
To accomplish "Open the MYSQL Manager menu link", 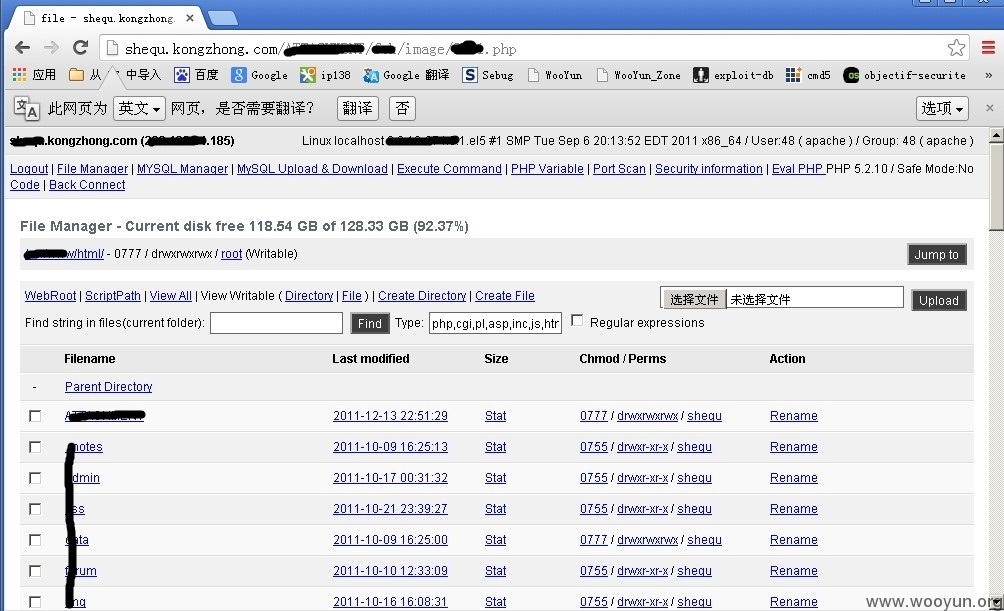I will tap(182, 168).
